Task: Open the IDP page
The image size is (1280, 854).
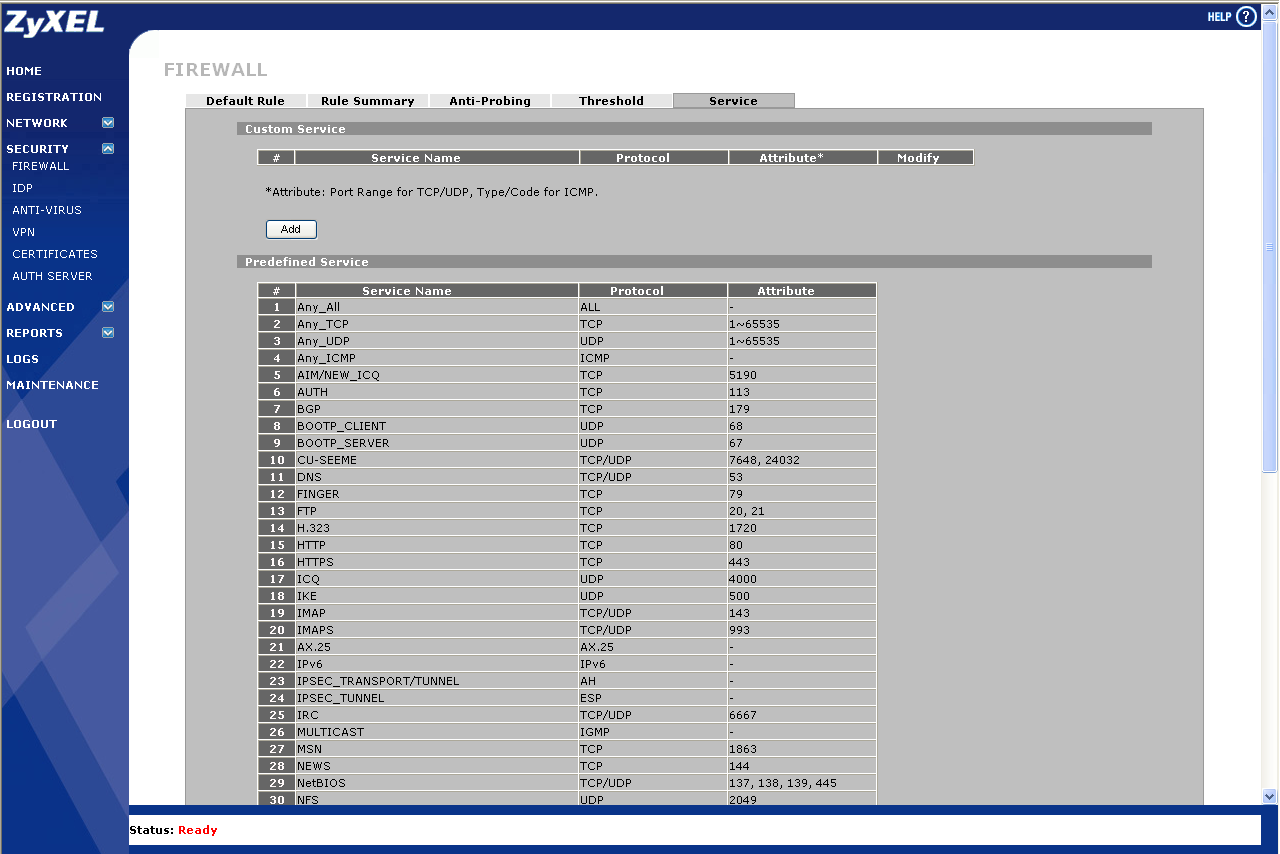Action: click(22, 188)
